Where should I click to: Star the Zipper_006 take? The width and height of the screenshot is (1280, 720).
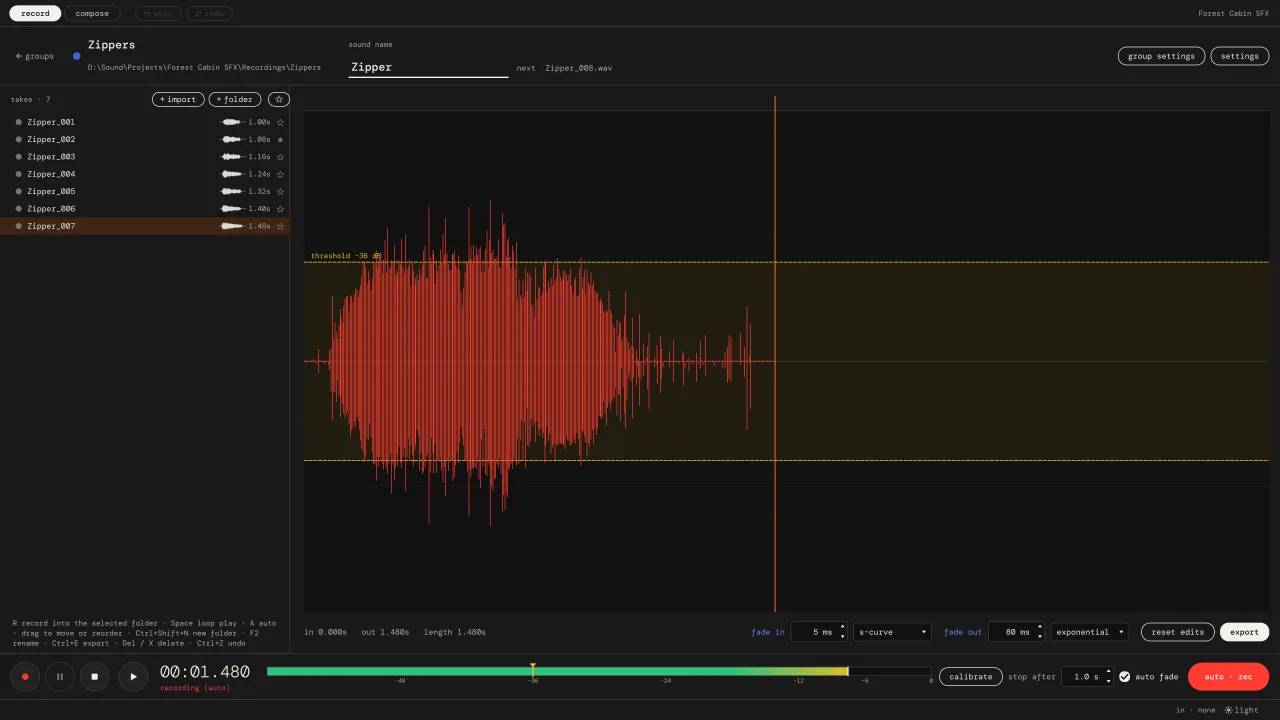coord(280,209)
